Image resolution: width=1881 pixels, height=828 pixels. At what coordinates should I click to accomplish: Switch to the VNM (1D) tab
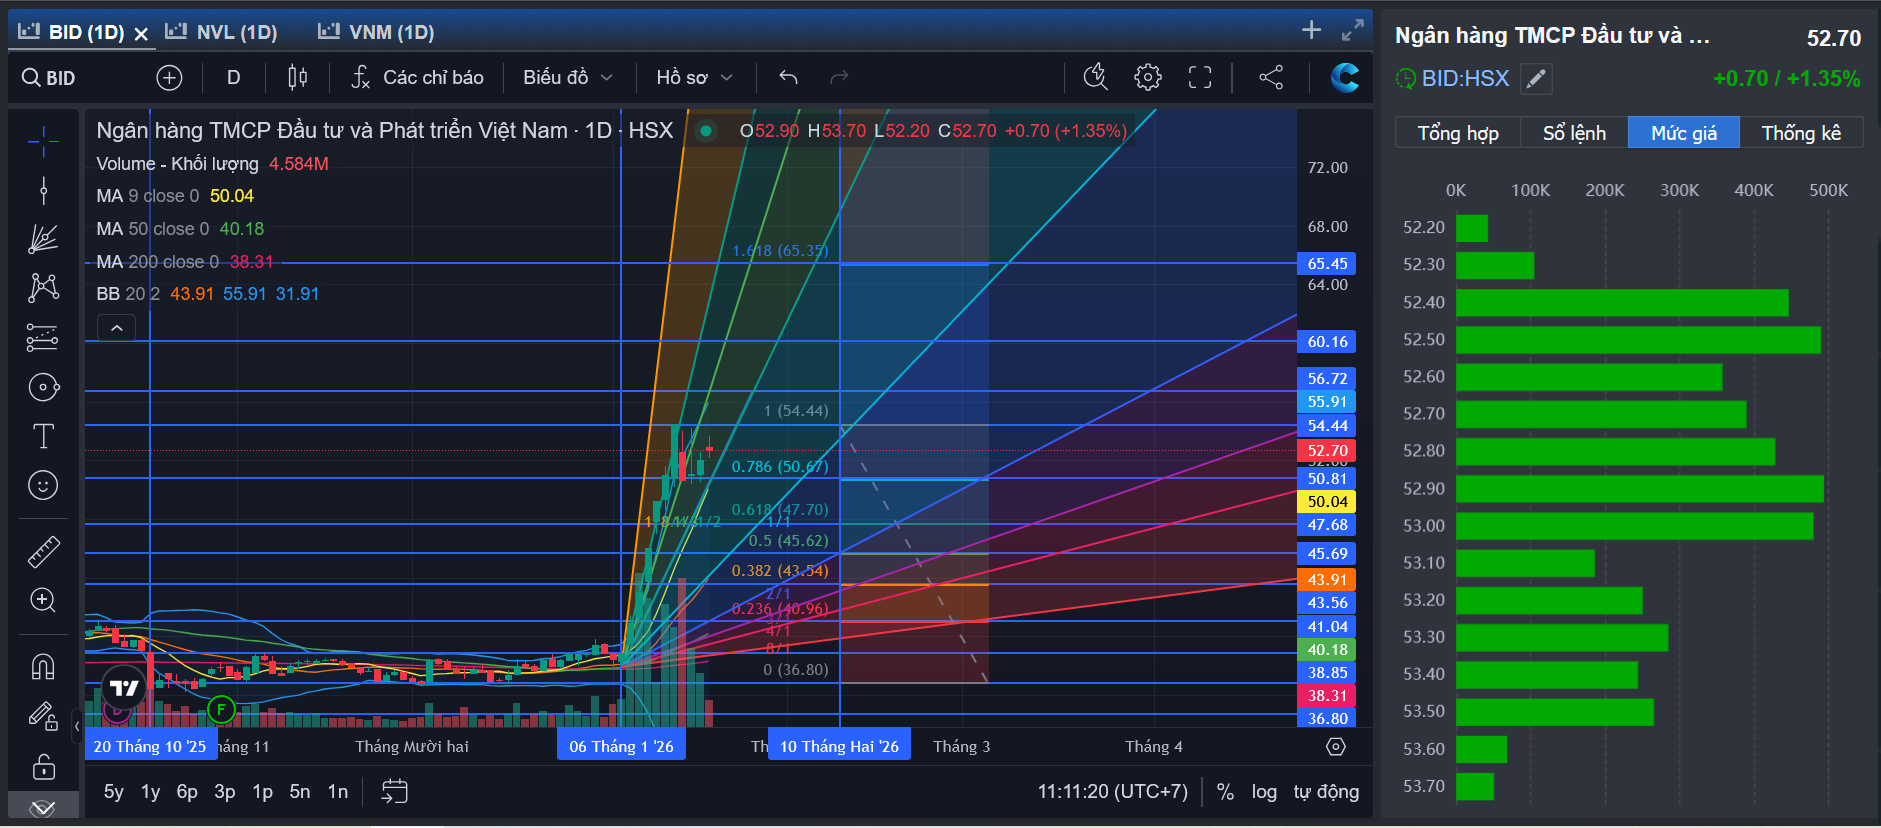tap(376, 32)
